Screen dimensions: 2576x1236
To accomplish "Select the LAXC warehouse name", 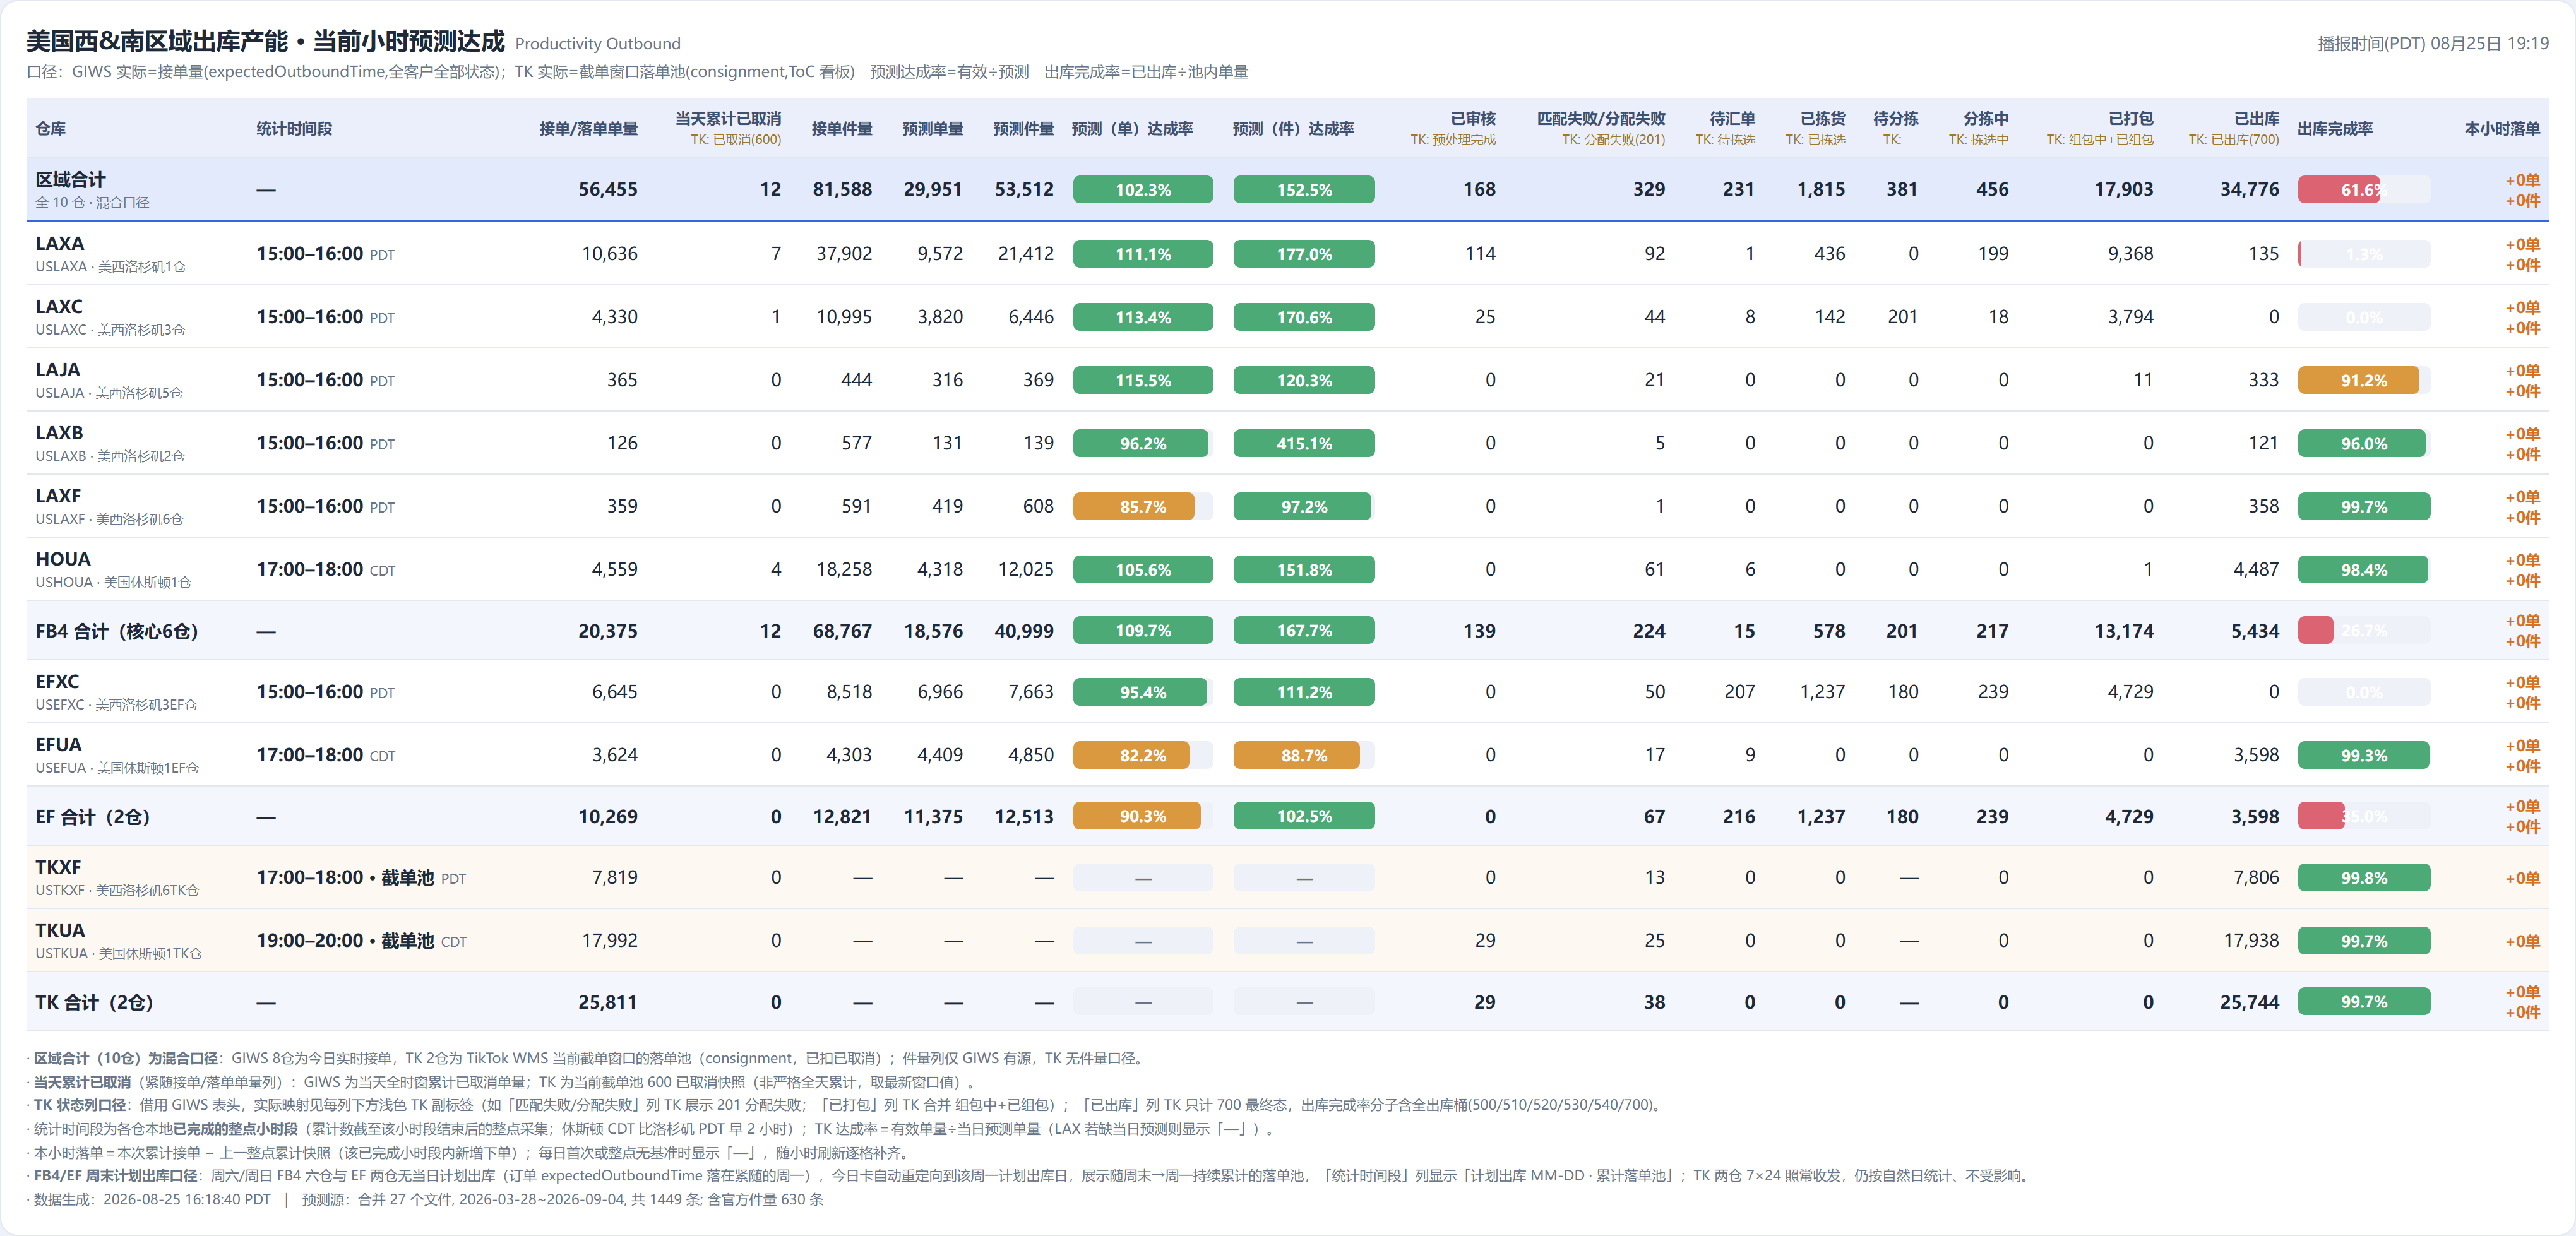I will click(x=59, y=306).
